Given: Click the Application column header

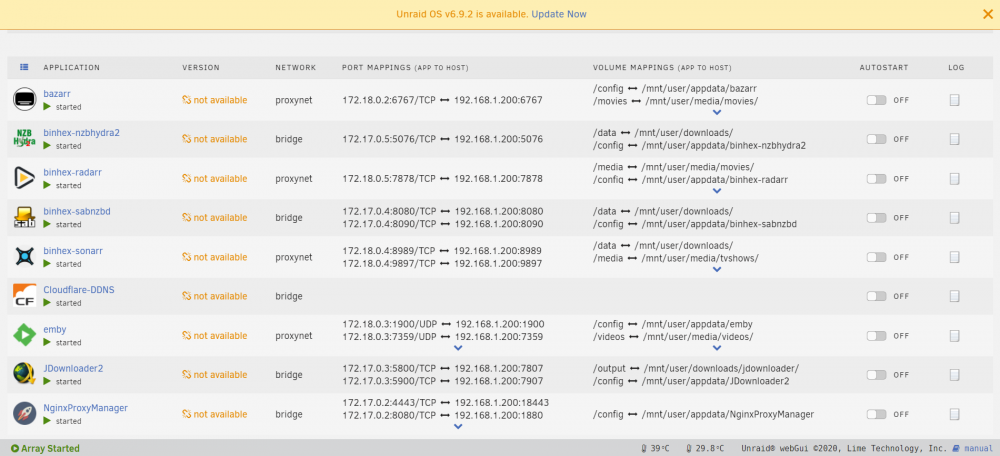Looking at the screenshot, I should [x=71, y=68].
